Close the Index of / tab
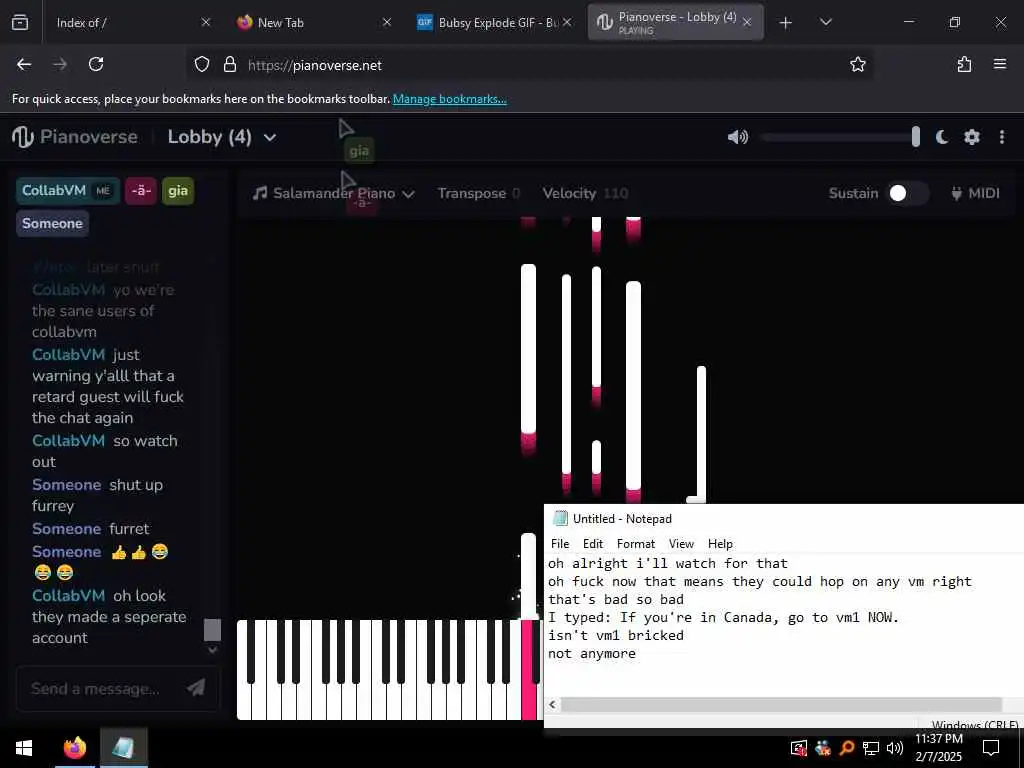The image size is (1024, 768). click(206, 22)
